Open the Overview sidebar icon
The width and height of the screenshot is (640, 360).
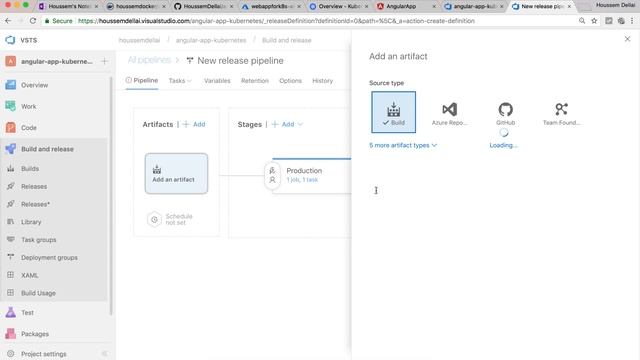click(11, 85)
